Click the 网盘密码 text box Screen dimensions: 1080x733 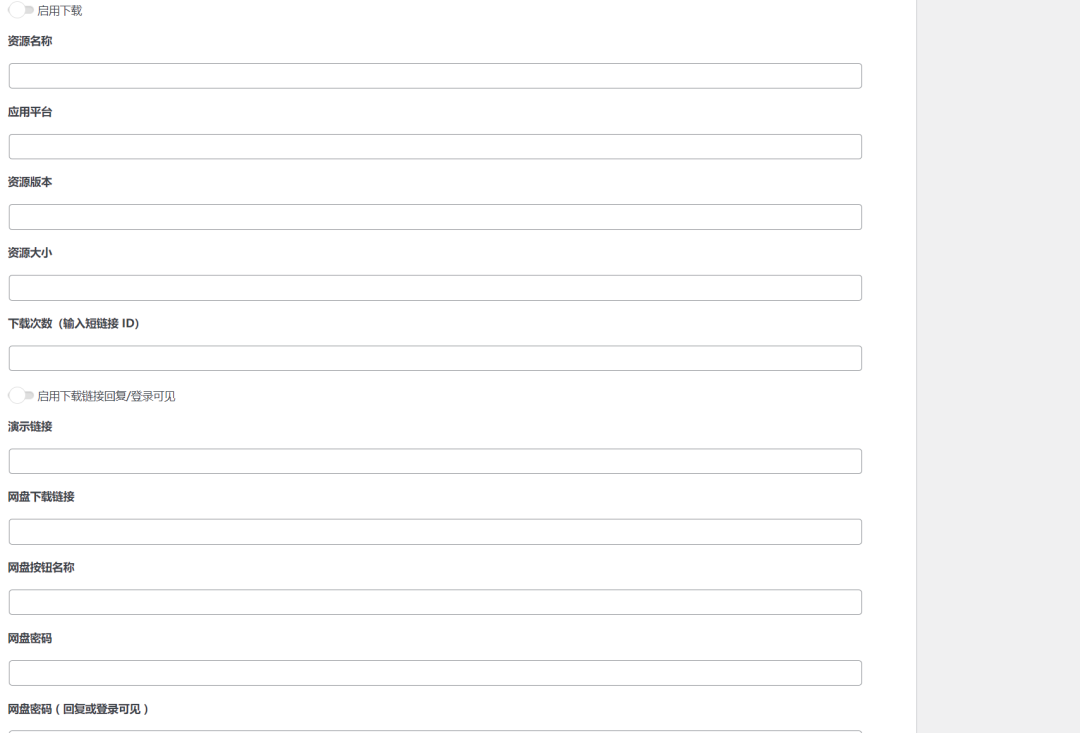[x=435, y=673]
